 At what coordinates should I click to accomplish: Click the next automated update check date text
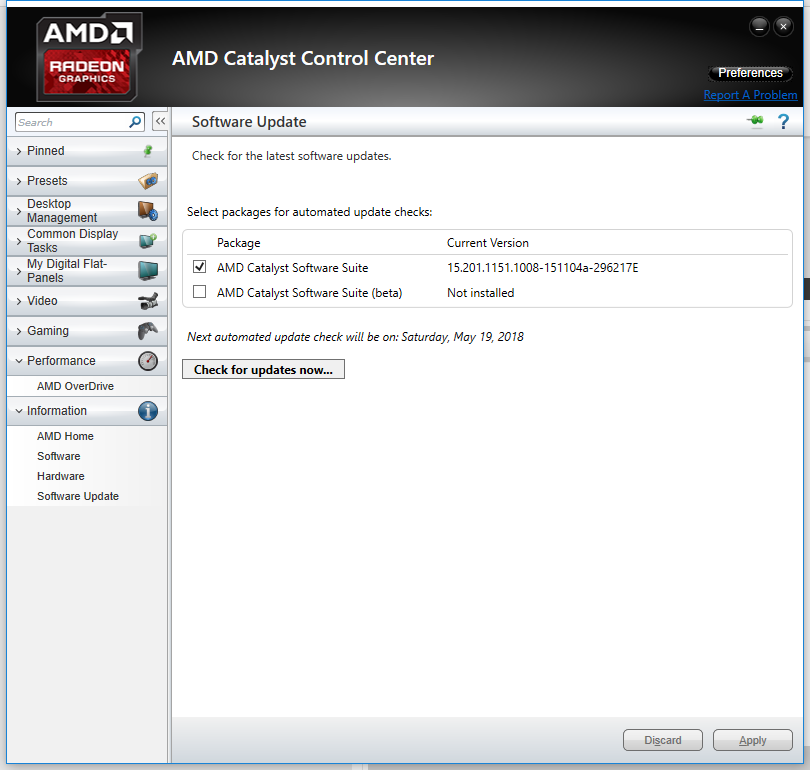pos(355,337)
